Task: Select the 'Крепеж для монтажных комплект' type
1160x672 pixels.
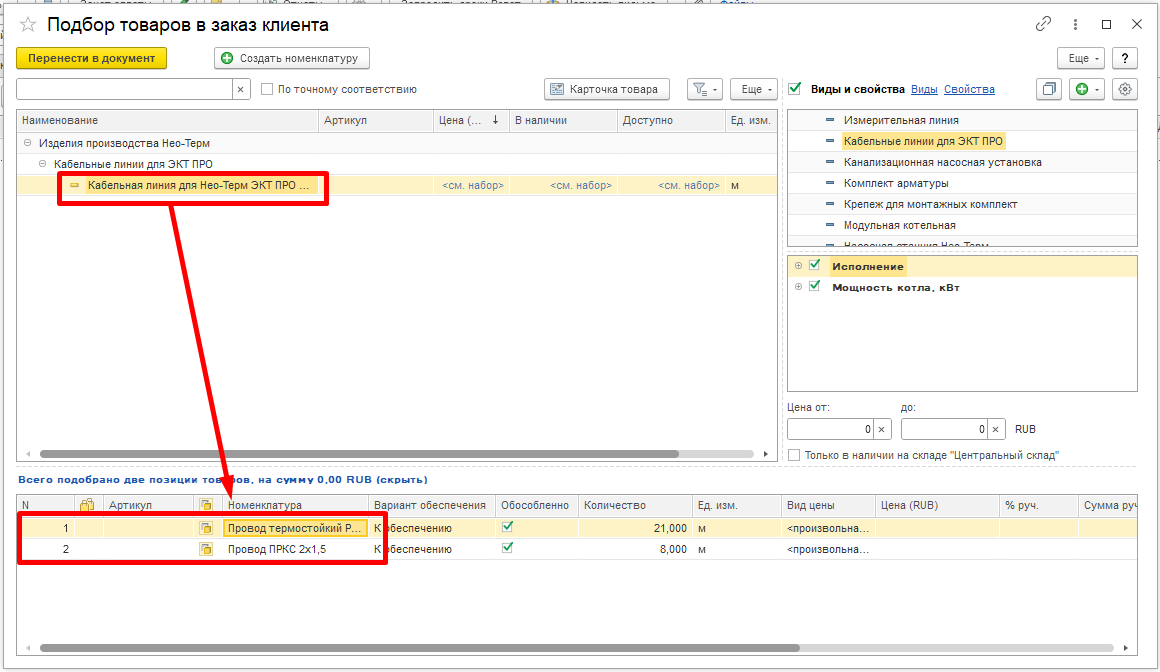Action: click(931, 204)
